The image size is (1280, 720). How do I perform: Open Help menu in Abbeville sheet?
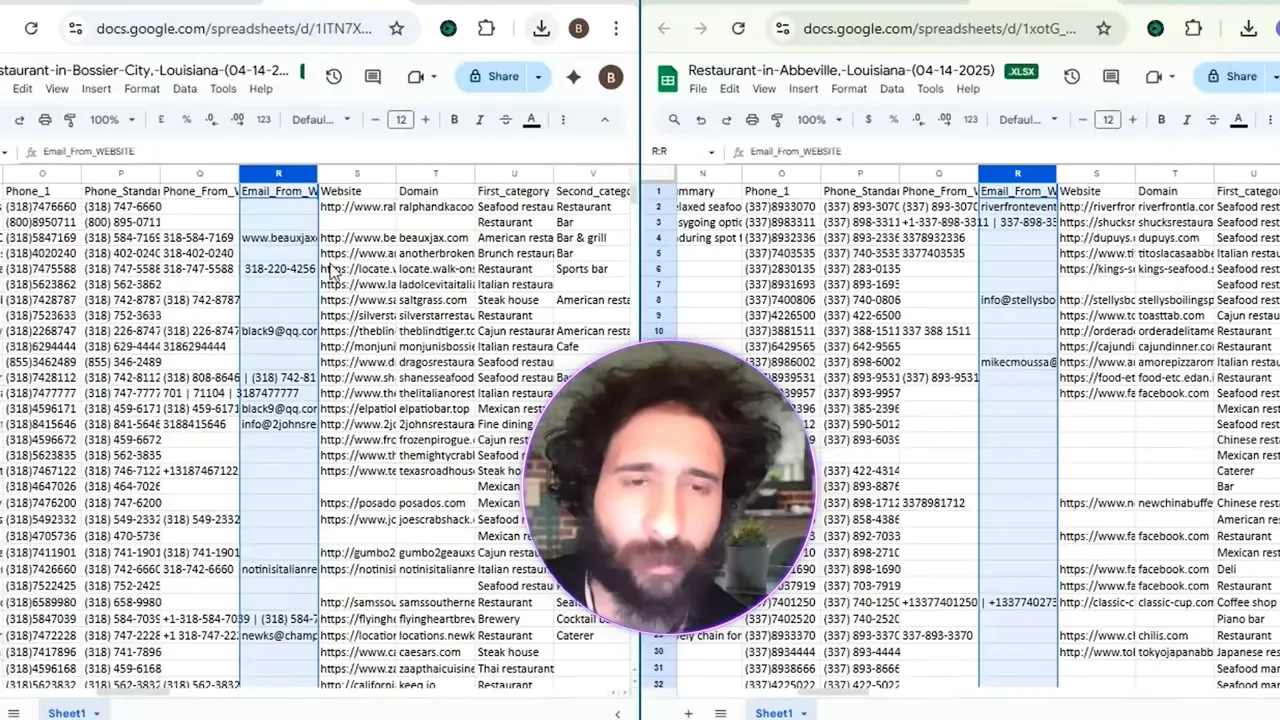tap(968, 89)
